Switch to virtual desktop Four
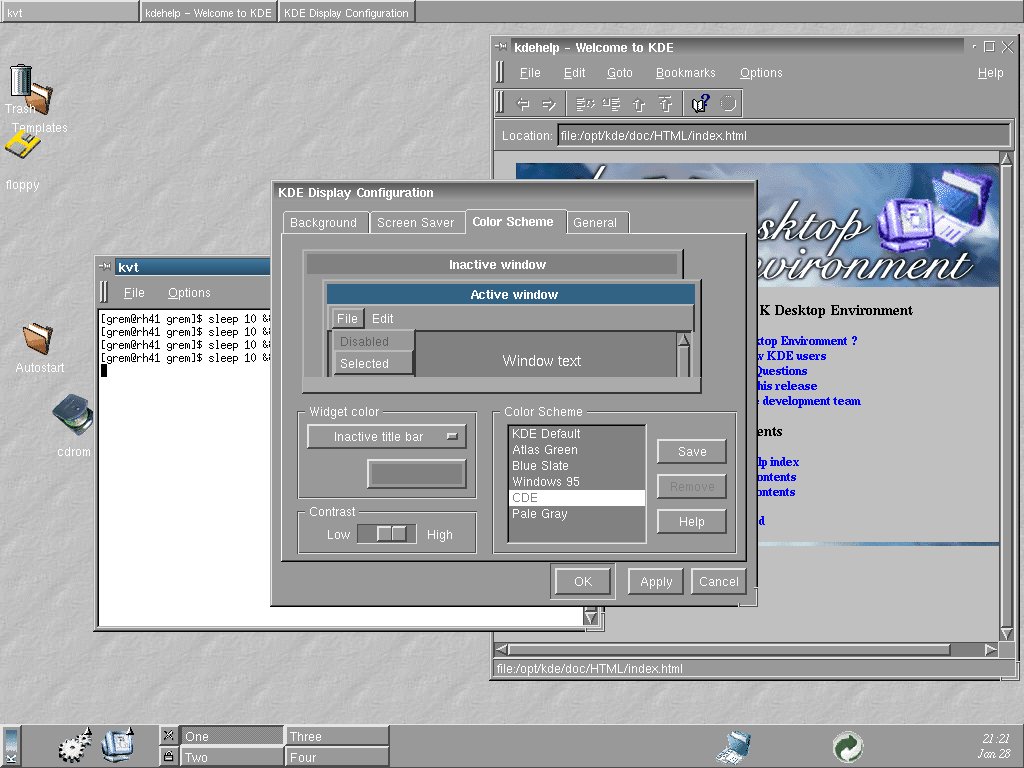The image size is (1024, 768). [x=336, y=757]
